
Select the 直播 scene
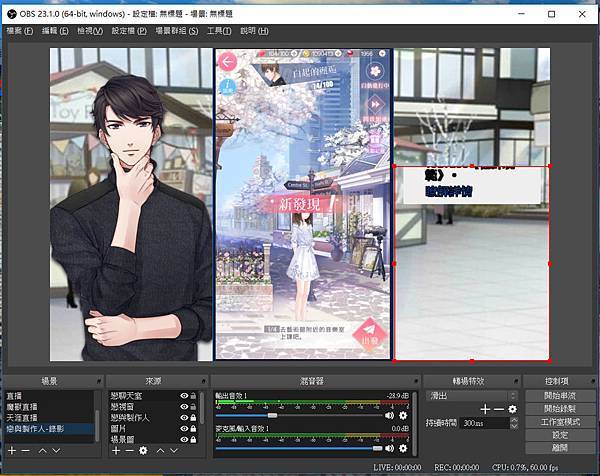[x=49, y=396]
